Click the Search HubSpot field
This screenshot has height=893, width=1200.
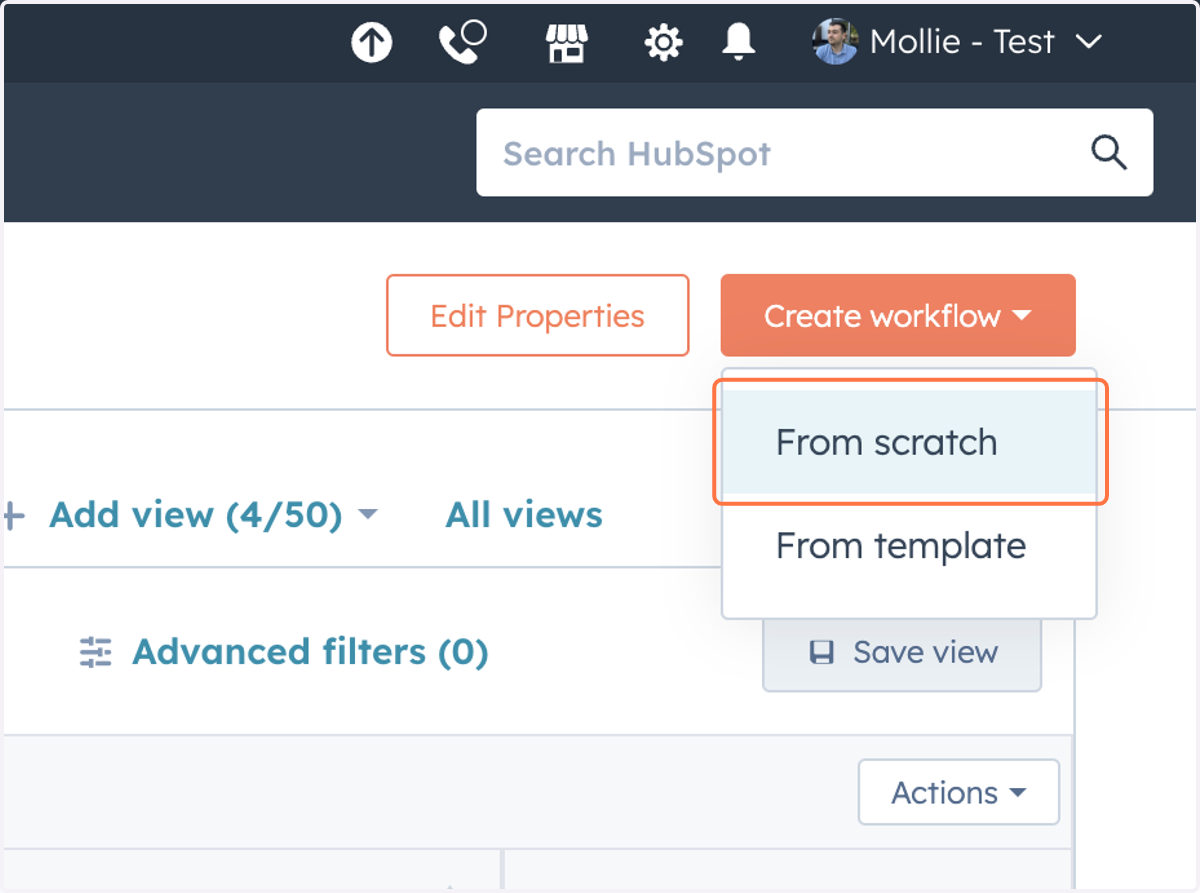pos(815,153)
